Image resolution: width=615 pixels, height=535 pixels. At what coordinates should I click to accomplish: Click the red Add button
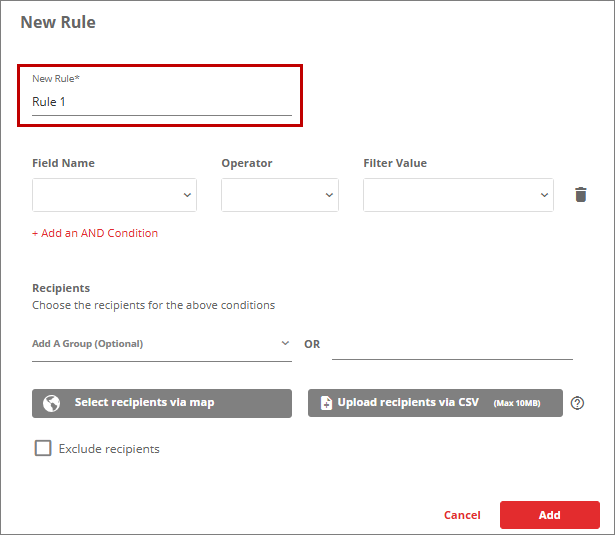pyautogui.click(x=549, y=515)
